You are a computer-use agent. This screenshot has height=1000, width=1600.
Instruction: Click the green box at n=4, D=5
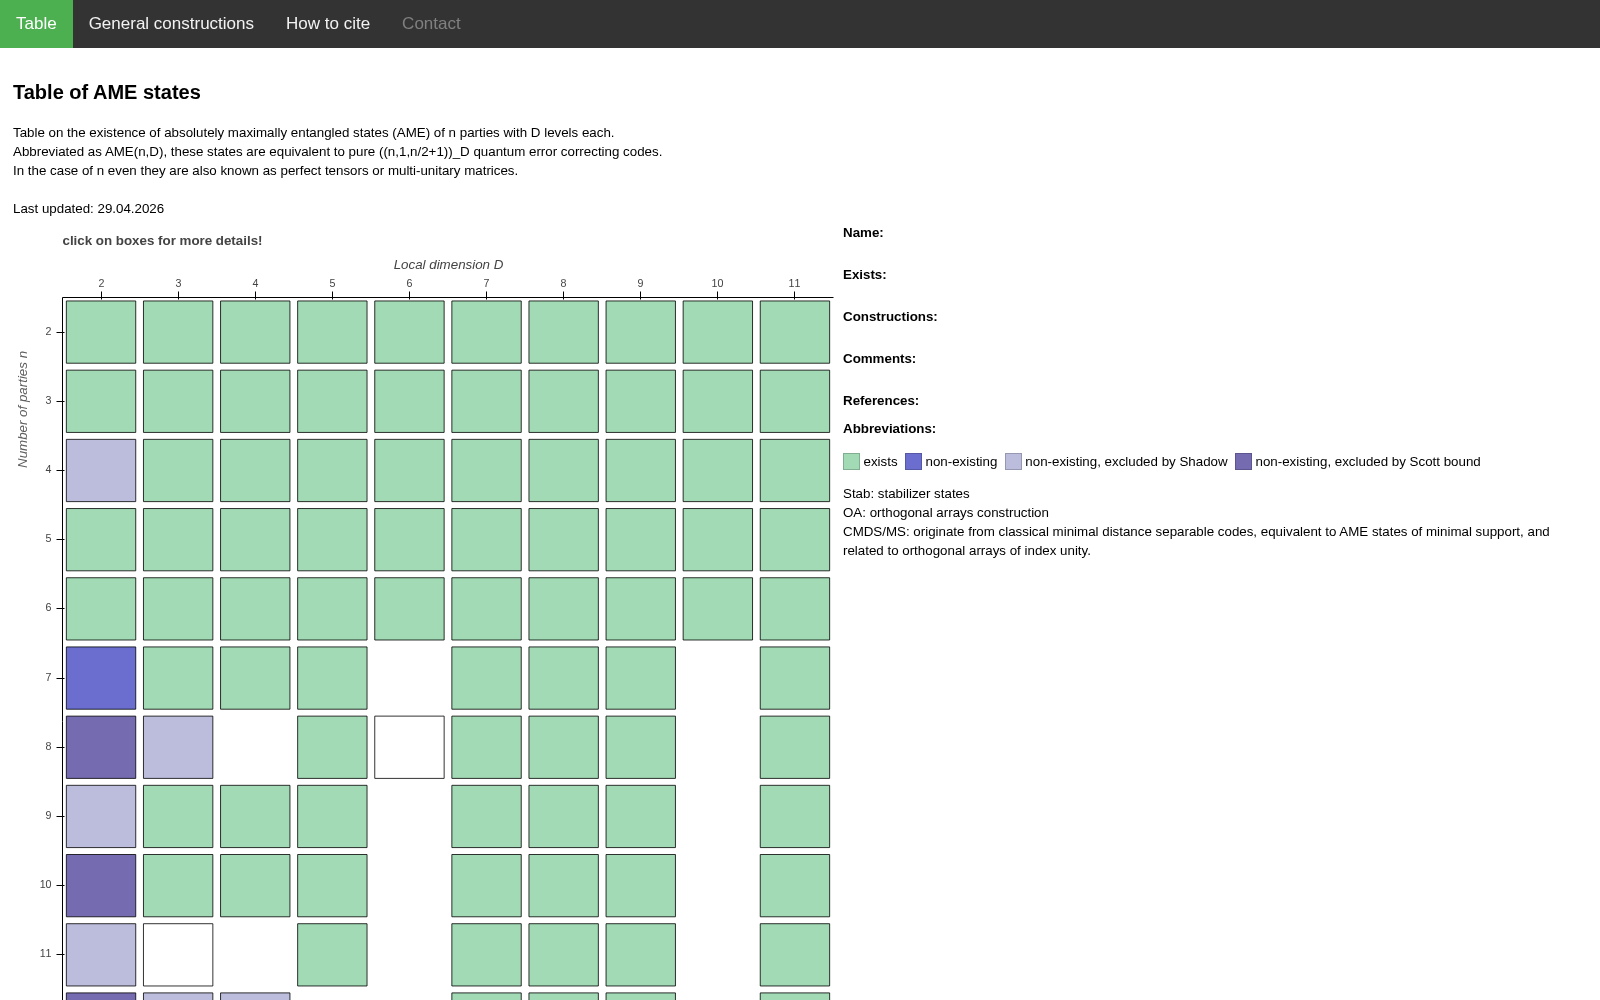point(332,470)
